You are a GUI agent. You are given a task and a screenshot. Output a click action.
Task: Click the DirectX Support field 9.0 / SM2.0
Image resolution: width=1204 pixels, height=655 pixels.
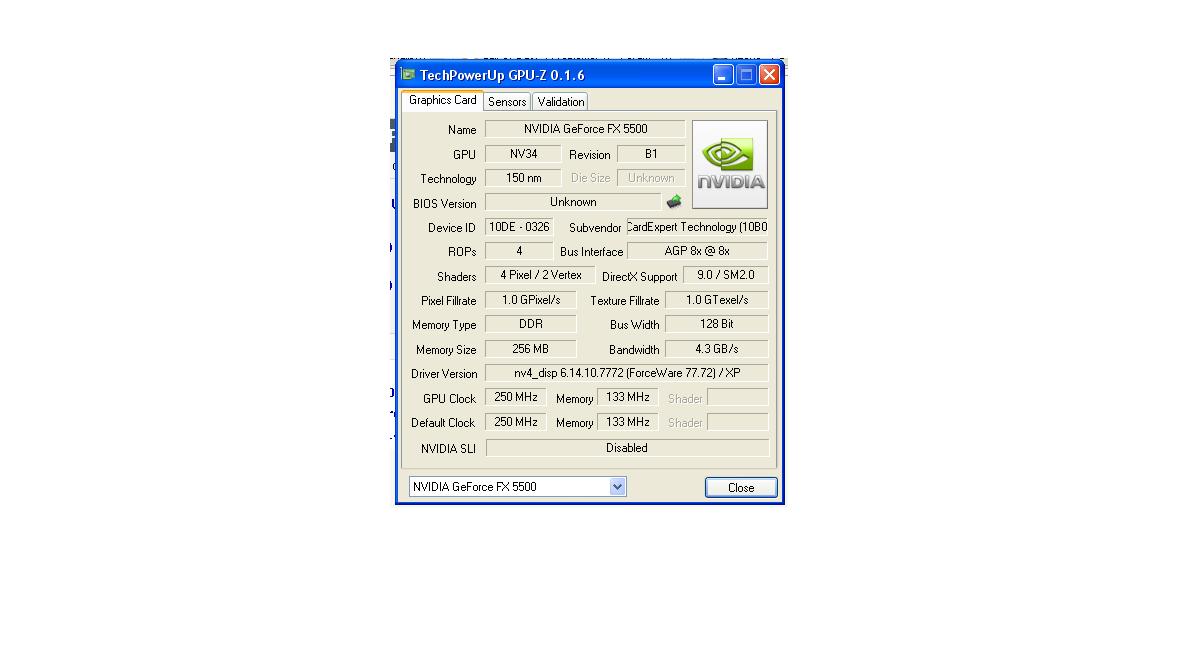click(x=726, y=275)
